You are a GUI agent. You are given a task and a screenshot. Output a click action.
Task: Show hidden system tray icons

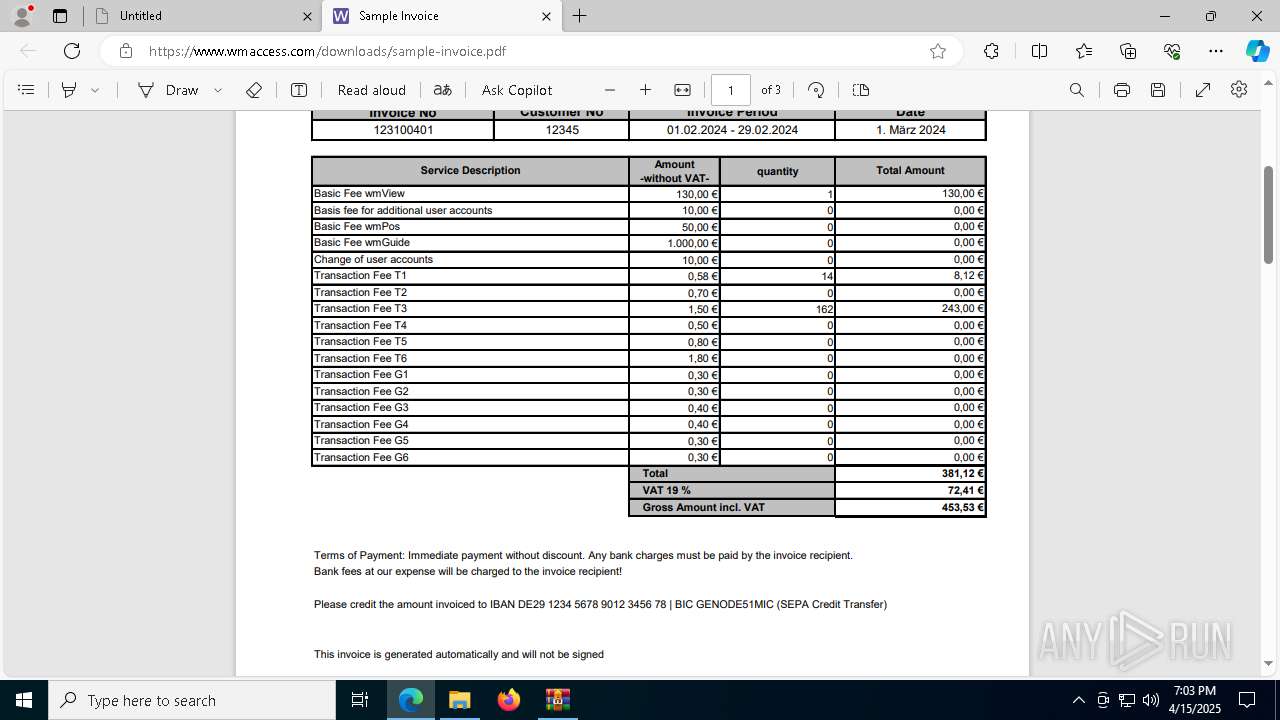click(x=1078, y=700)
